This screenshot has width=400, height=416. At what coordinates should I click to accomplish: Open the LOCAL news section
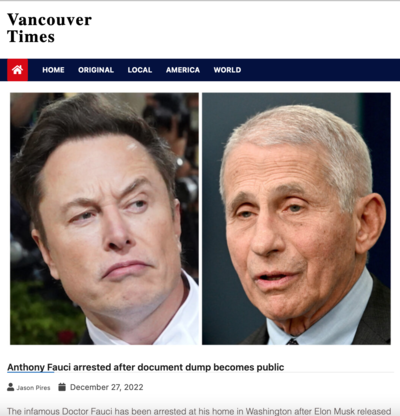click(140, 70)
